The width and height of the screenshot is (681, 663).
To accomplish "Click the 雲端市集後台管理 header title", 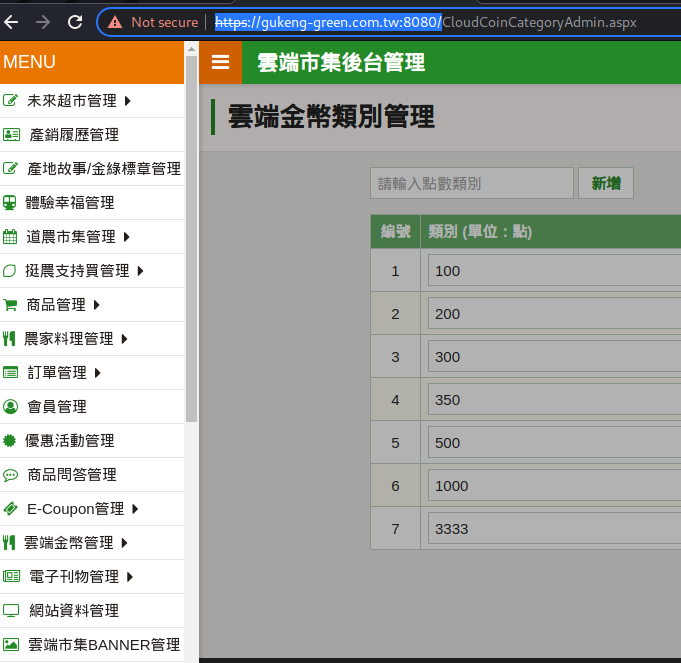I will 341,63.
